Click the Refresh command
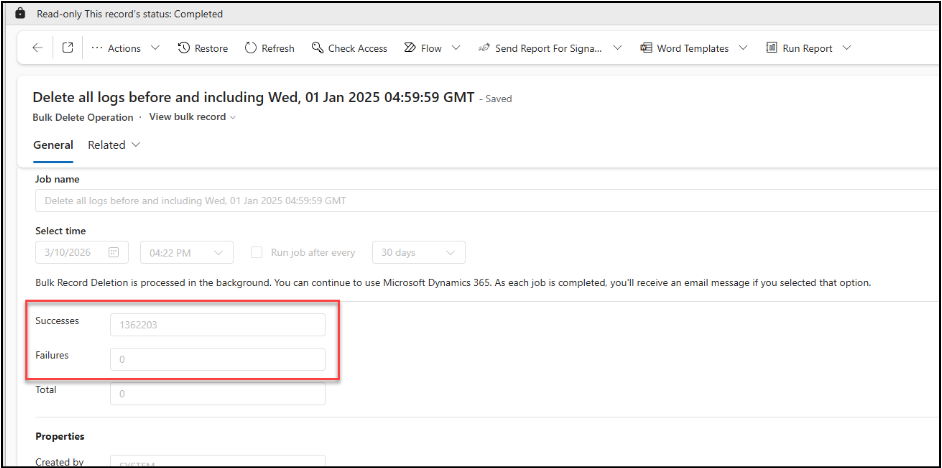The height and width of the screenshot is (468, 942). [x=269, y=48]
